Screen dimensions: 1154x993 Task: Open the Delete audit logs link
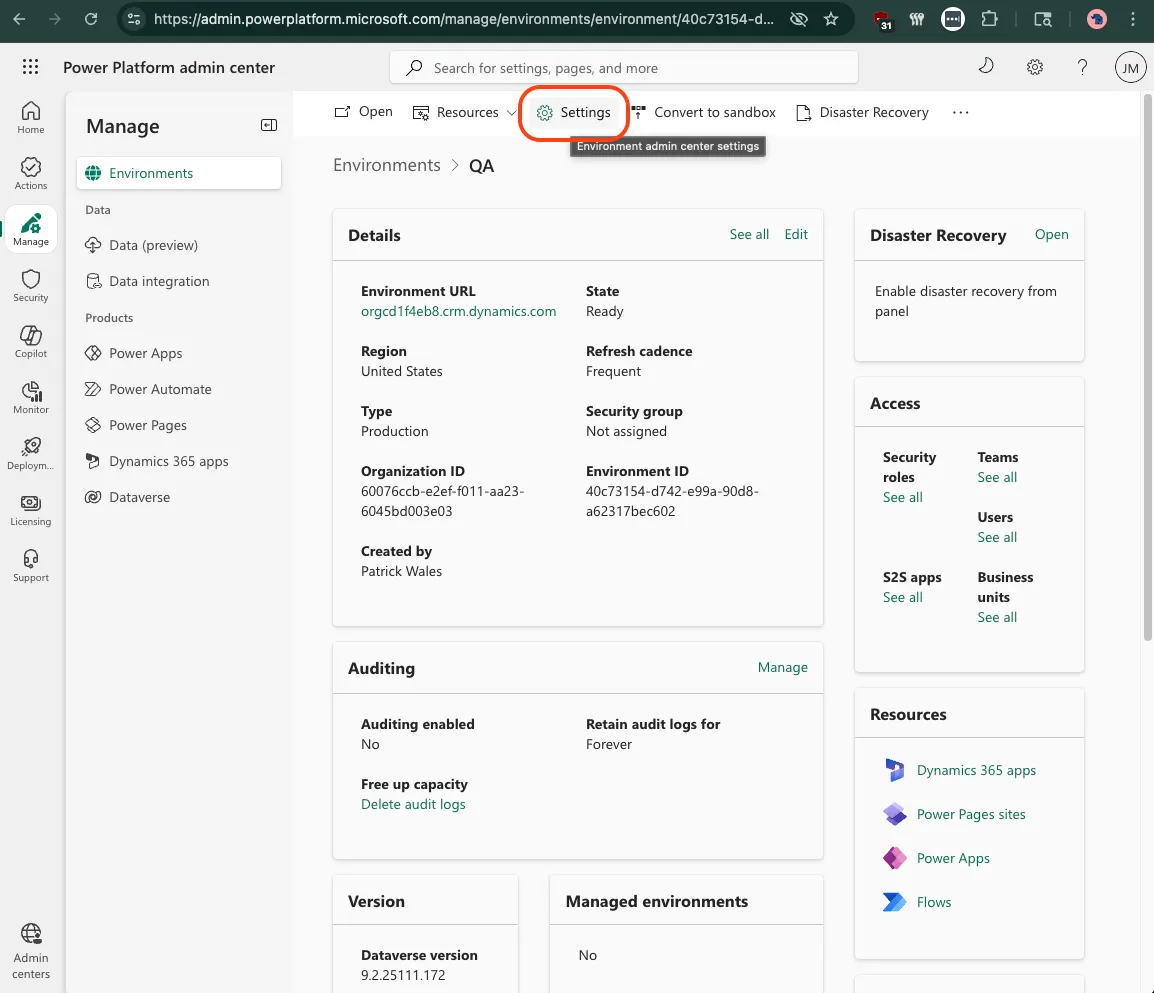pos(413,804)
